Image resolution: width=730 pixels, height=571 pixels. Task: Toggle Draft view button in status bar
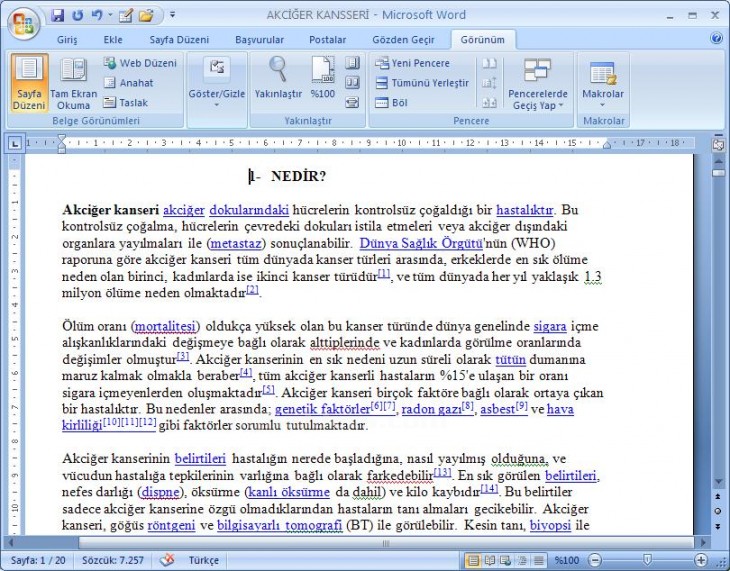(x=539, y=560)
